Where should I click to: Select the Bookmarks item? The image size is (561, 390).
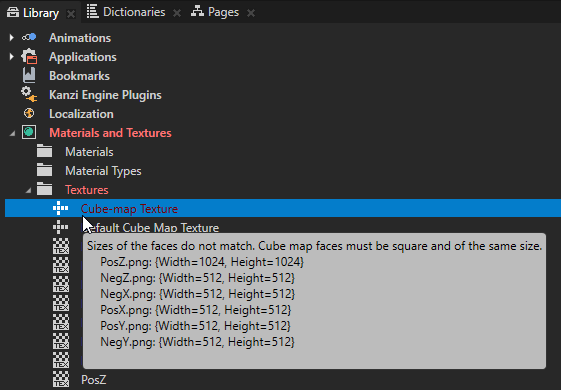(79, 76)
